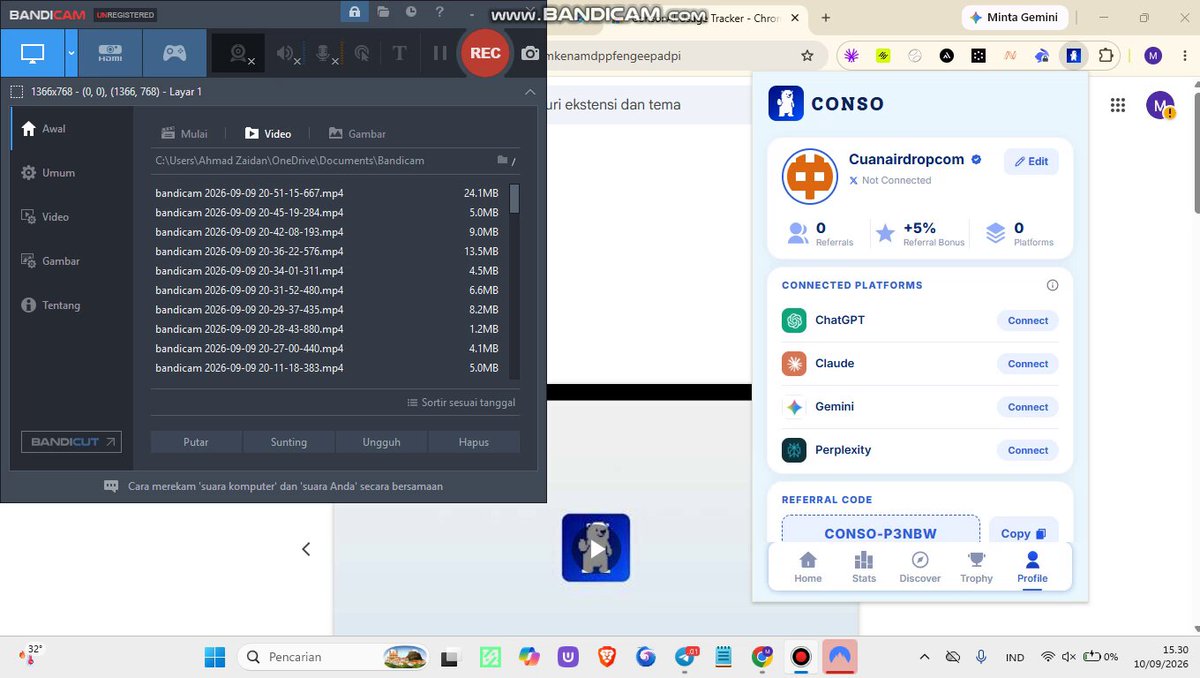1200x678 pixels.
Task: Open Chrome three-dot menu
Action: tap(1182, 56)
